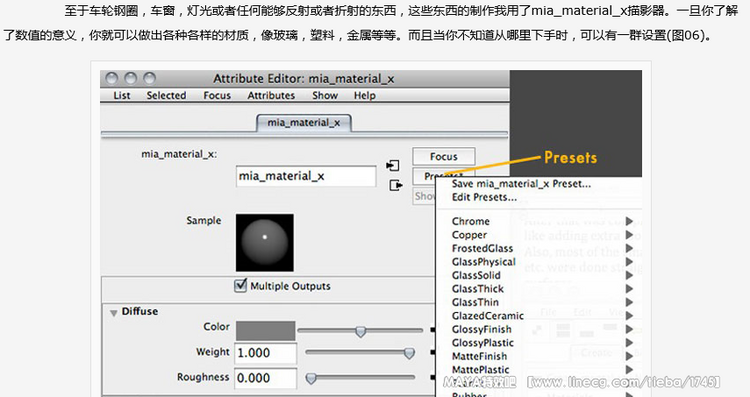Collapse the Diffuse section triangle
Screen dimensions: 750x397
tap(113, 313)
